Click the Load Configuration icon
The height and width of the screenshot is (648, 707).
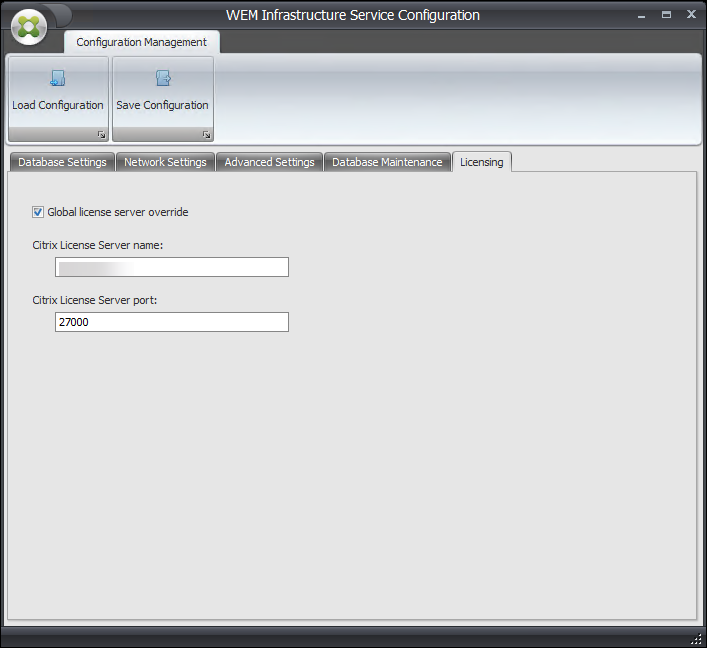58,78
